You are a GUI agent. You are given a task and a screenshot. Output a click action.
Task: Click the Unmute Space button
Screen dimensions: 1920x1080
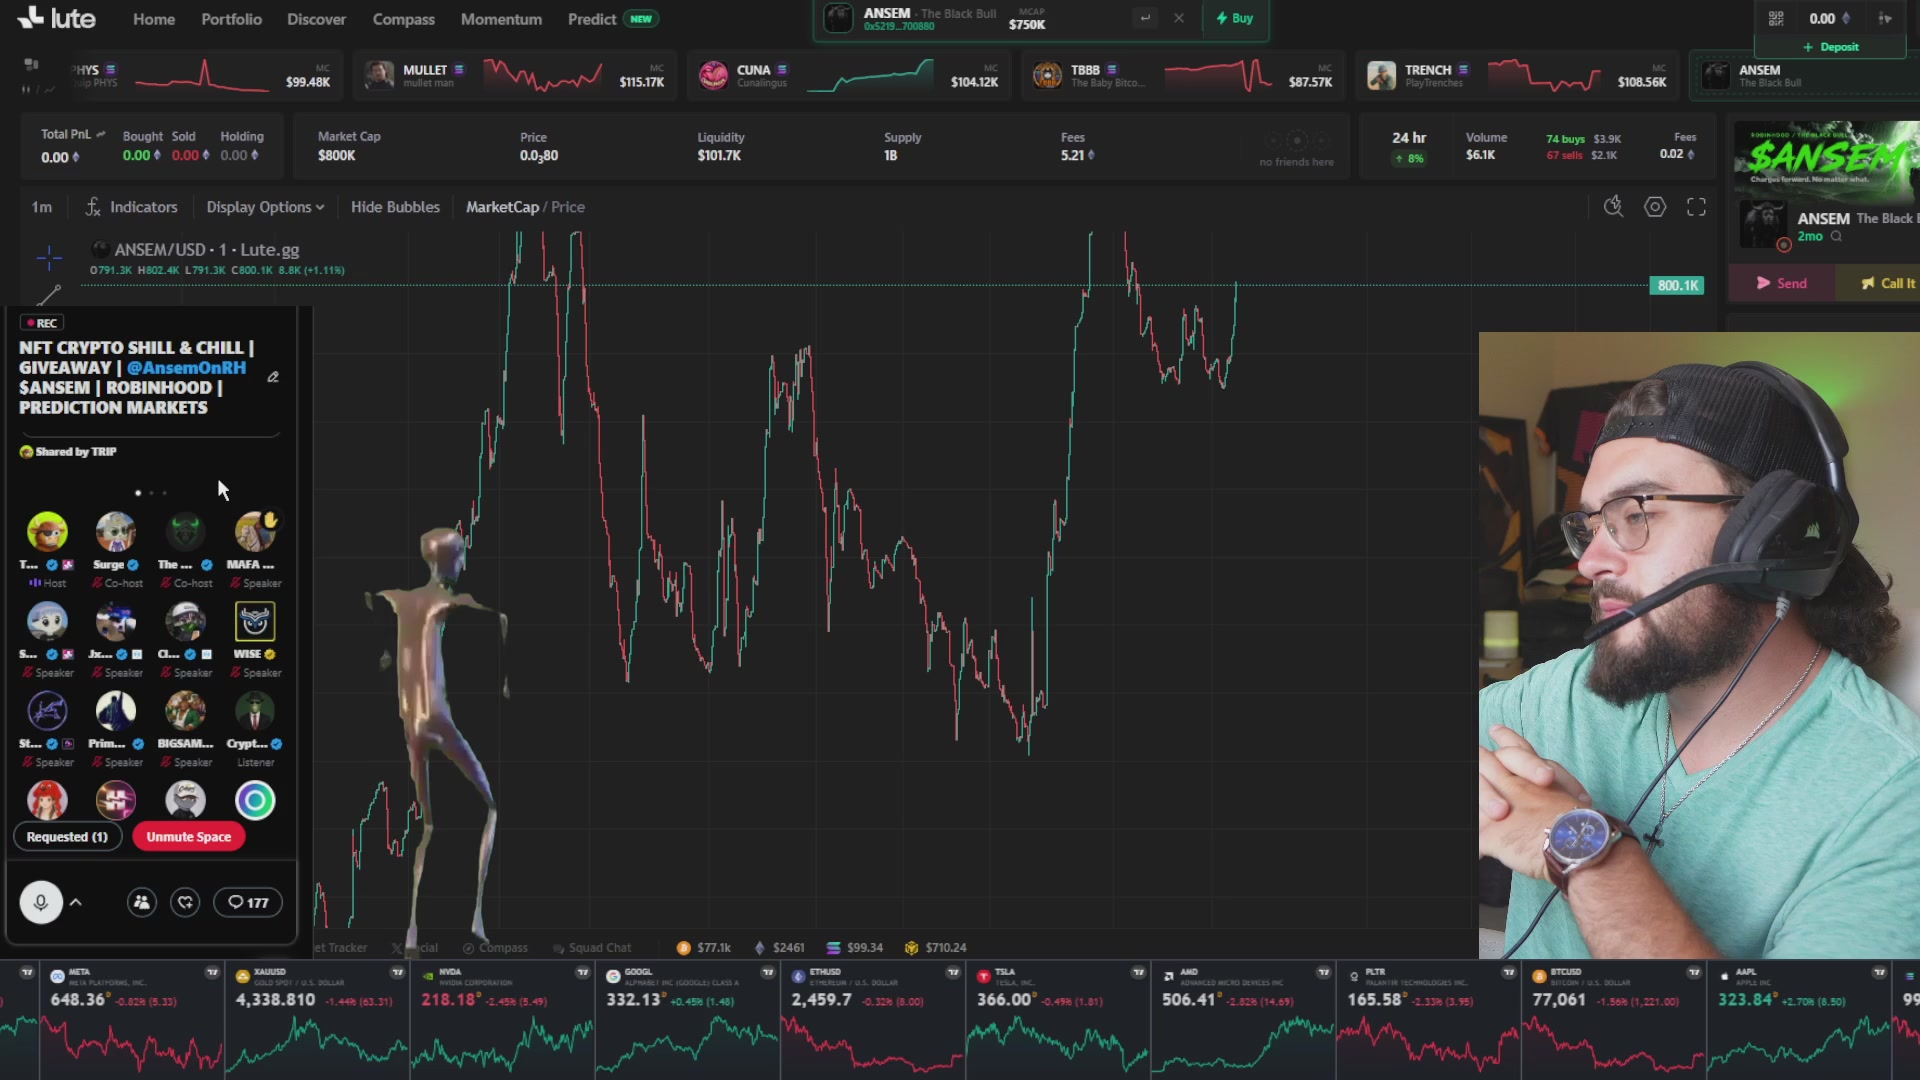click(x=189, y=837)
